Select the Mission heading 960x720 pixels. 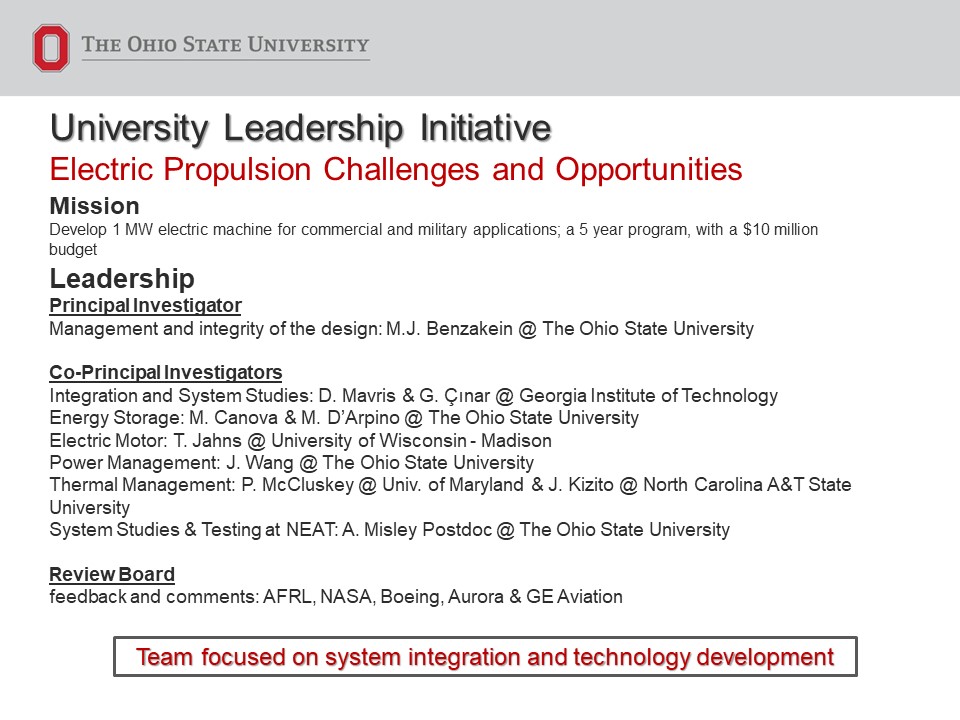(94, 206)
